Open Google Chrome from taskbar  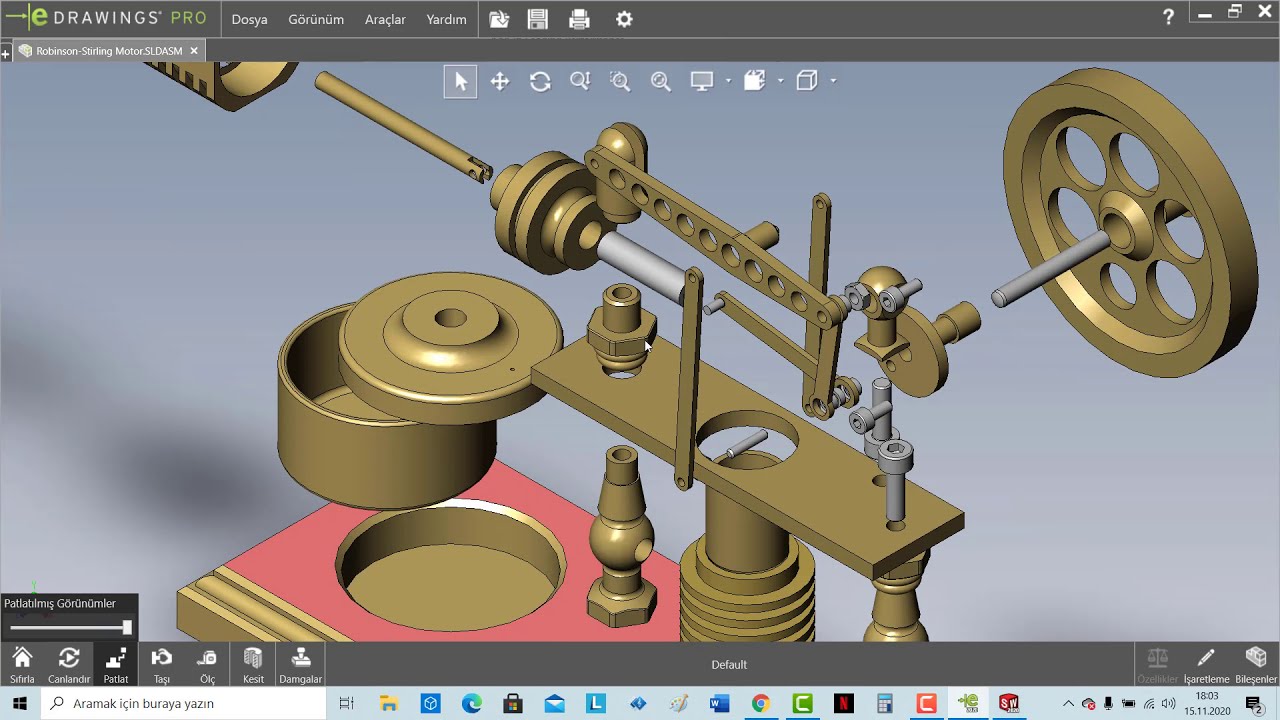761,704
